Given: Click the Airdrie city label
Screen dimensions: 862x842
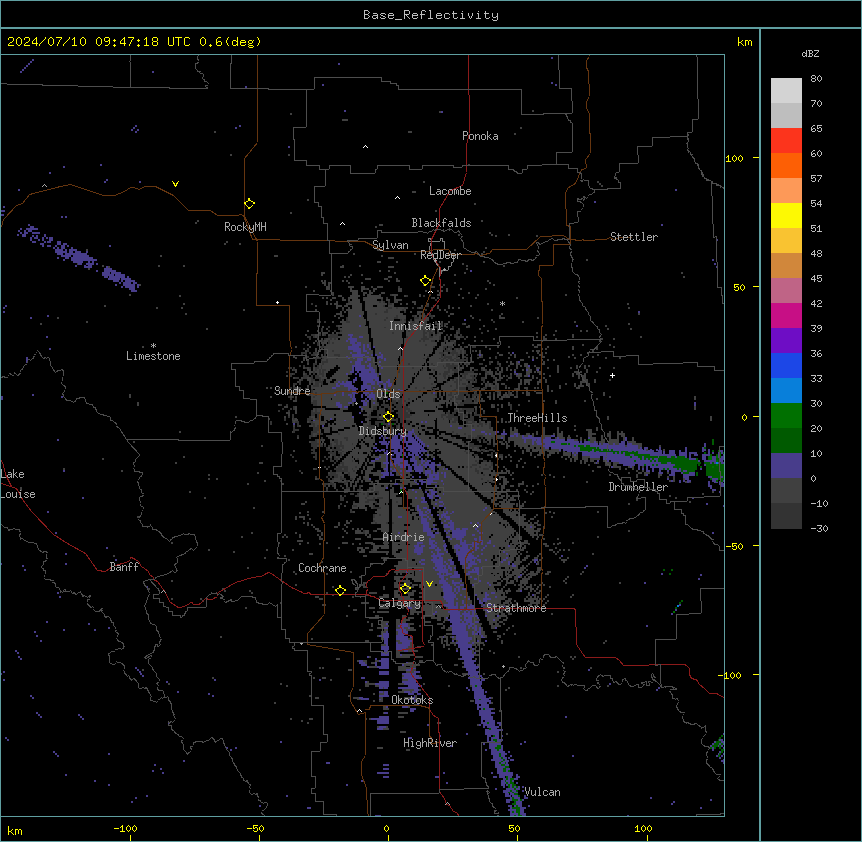Looking at the screenshot, I should point(404,537).
